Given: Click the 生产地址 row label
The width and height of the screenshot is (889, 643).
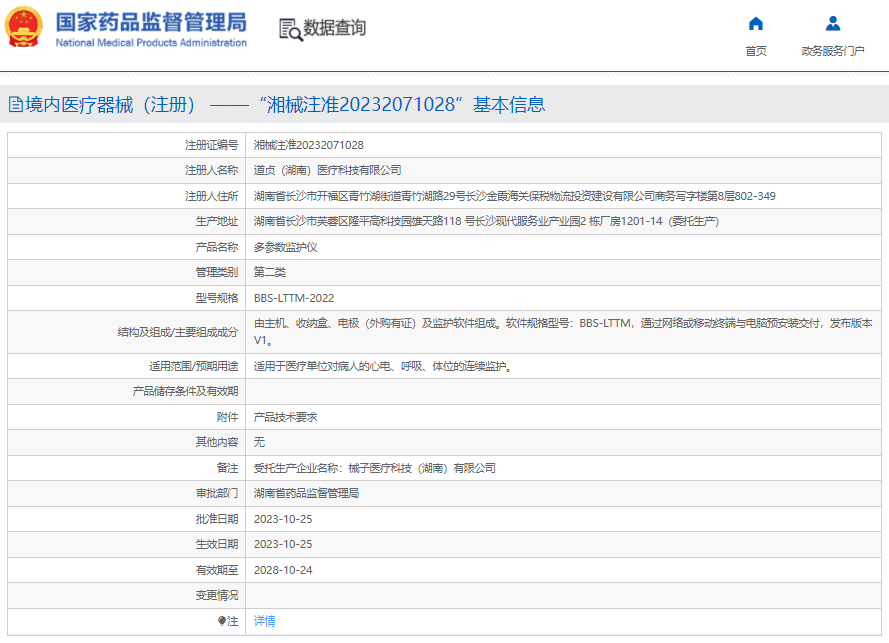Looking at the screenshot, I should click(x=217, y=221).
